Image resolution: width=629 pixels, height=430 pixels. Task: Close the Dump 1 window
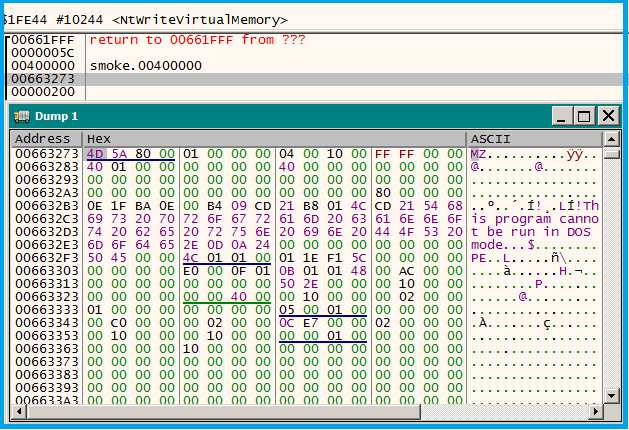point(607,116)
